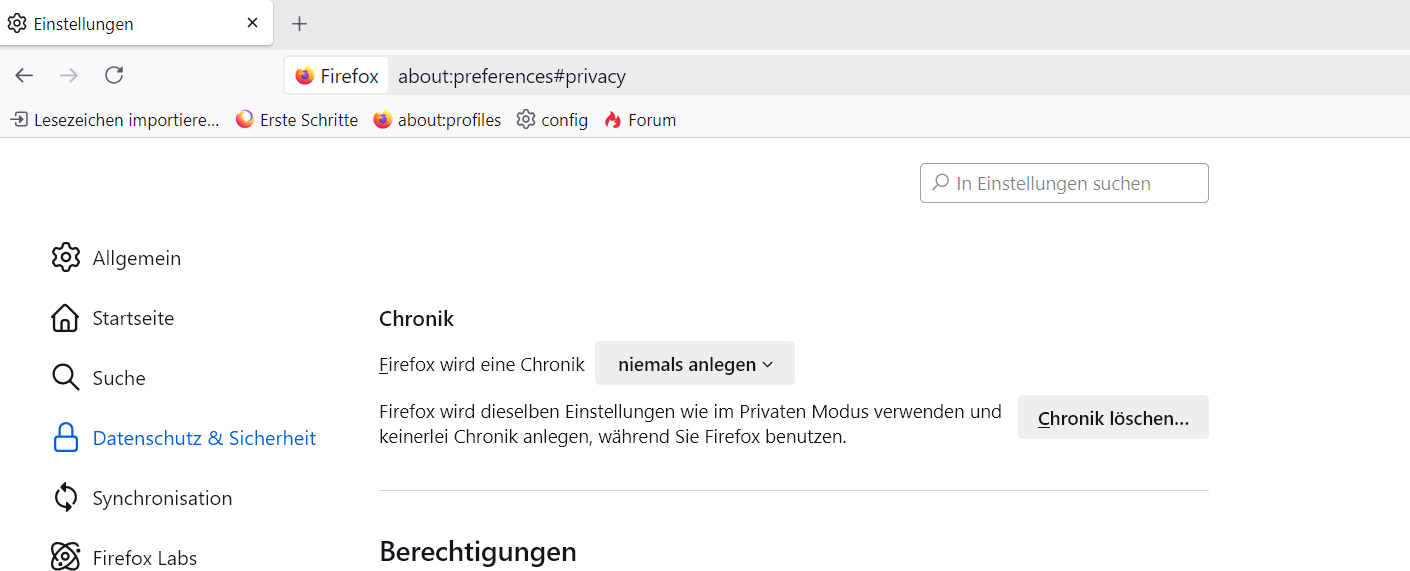
Task: Open a new tab with plus icon
Action: coord(299,24)
